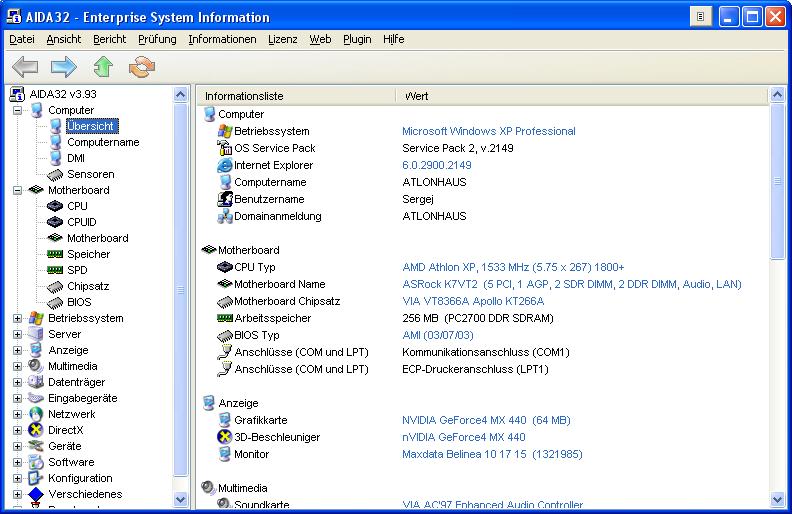Expand the Multimedia tree node
The height and width of the screenshot is (514, 792).
(x=17, y=366)
